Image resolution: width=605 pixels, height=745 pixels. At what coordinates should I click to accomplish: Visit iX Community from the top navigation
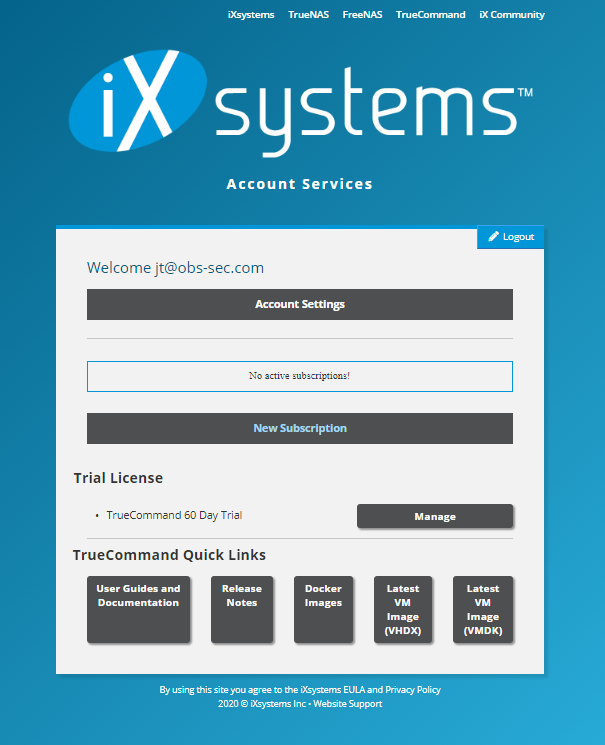512,15
